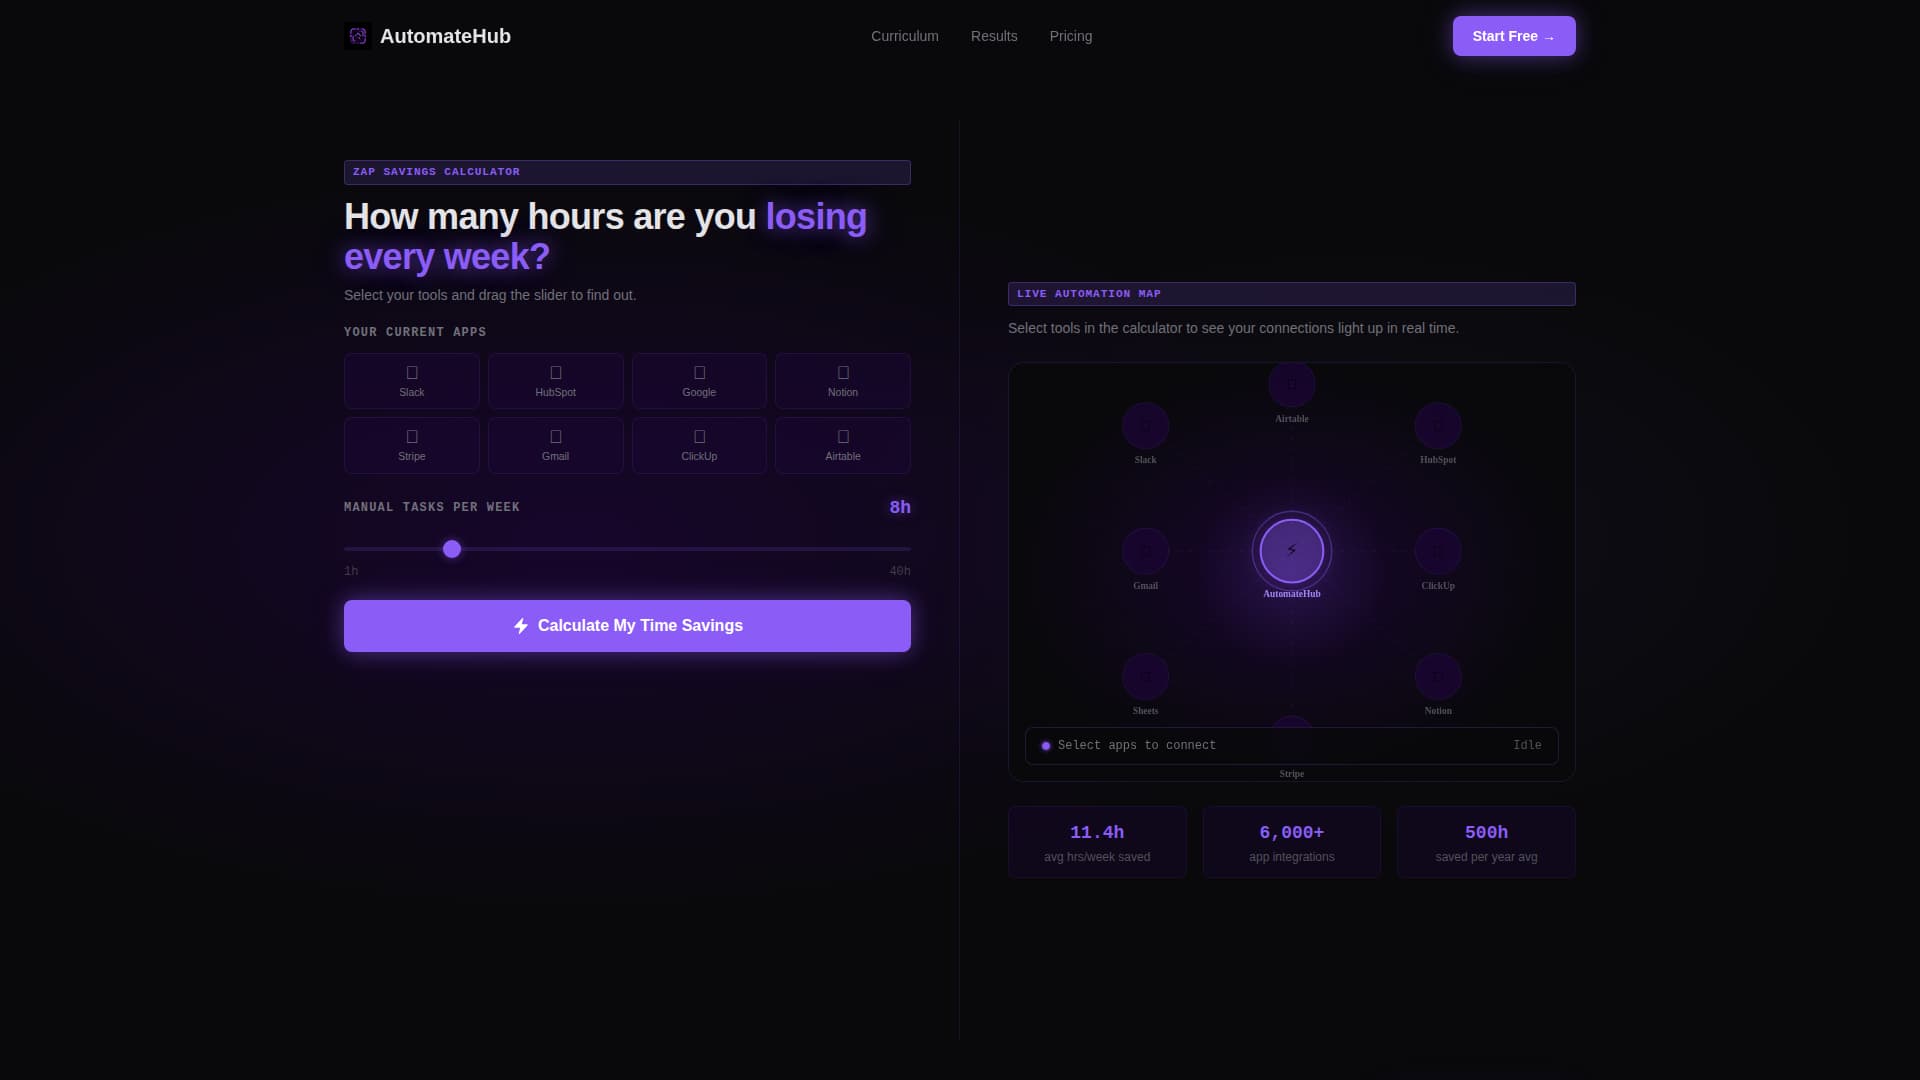Click the Notion node in the automation map
The image size is (1920, 1080).
coord(1438,676)
